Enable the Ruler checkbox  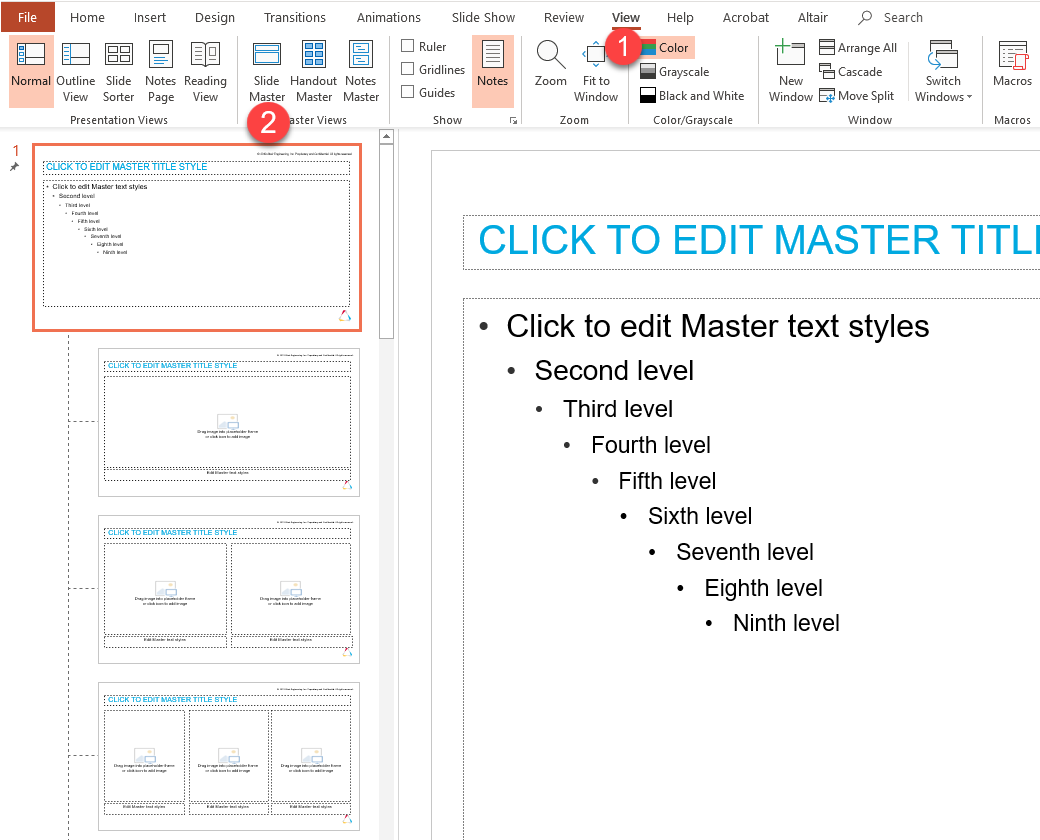[408, 46]
